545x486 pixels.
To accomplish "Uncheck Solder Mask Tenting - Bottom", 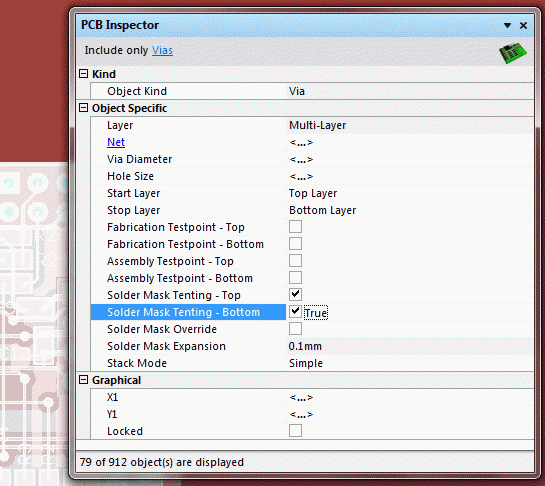I will click(295, 311).
